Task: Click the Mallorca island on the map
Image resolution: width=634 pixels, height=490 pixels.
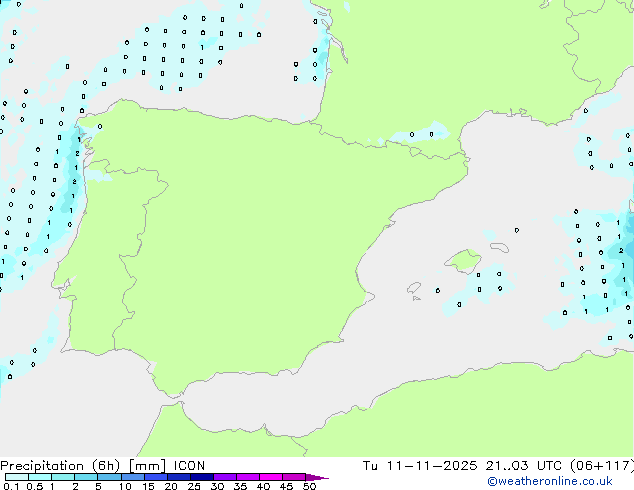Action: click(x=463, y=261)
